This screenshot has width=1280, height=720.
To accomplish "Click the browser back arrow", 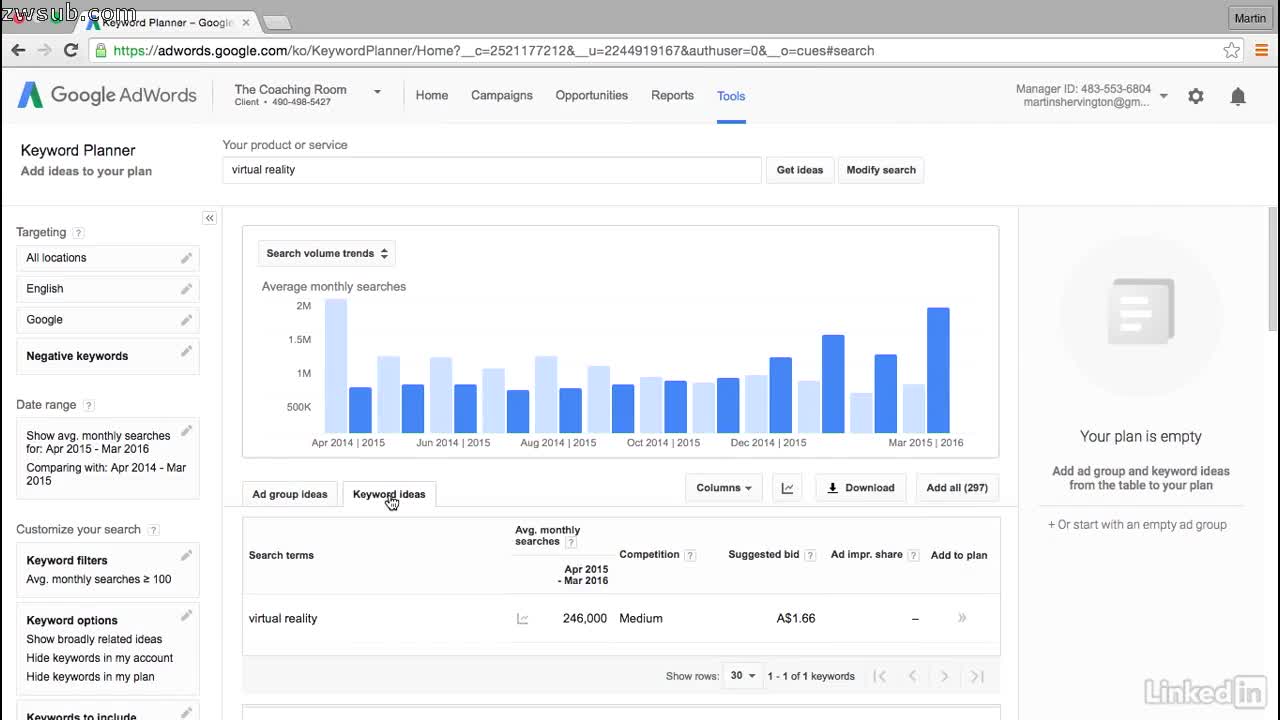I will click(x=18, y=50).
